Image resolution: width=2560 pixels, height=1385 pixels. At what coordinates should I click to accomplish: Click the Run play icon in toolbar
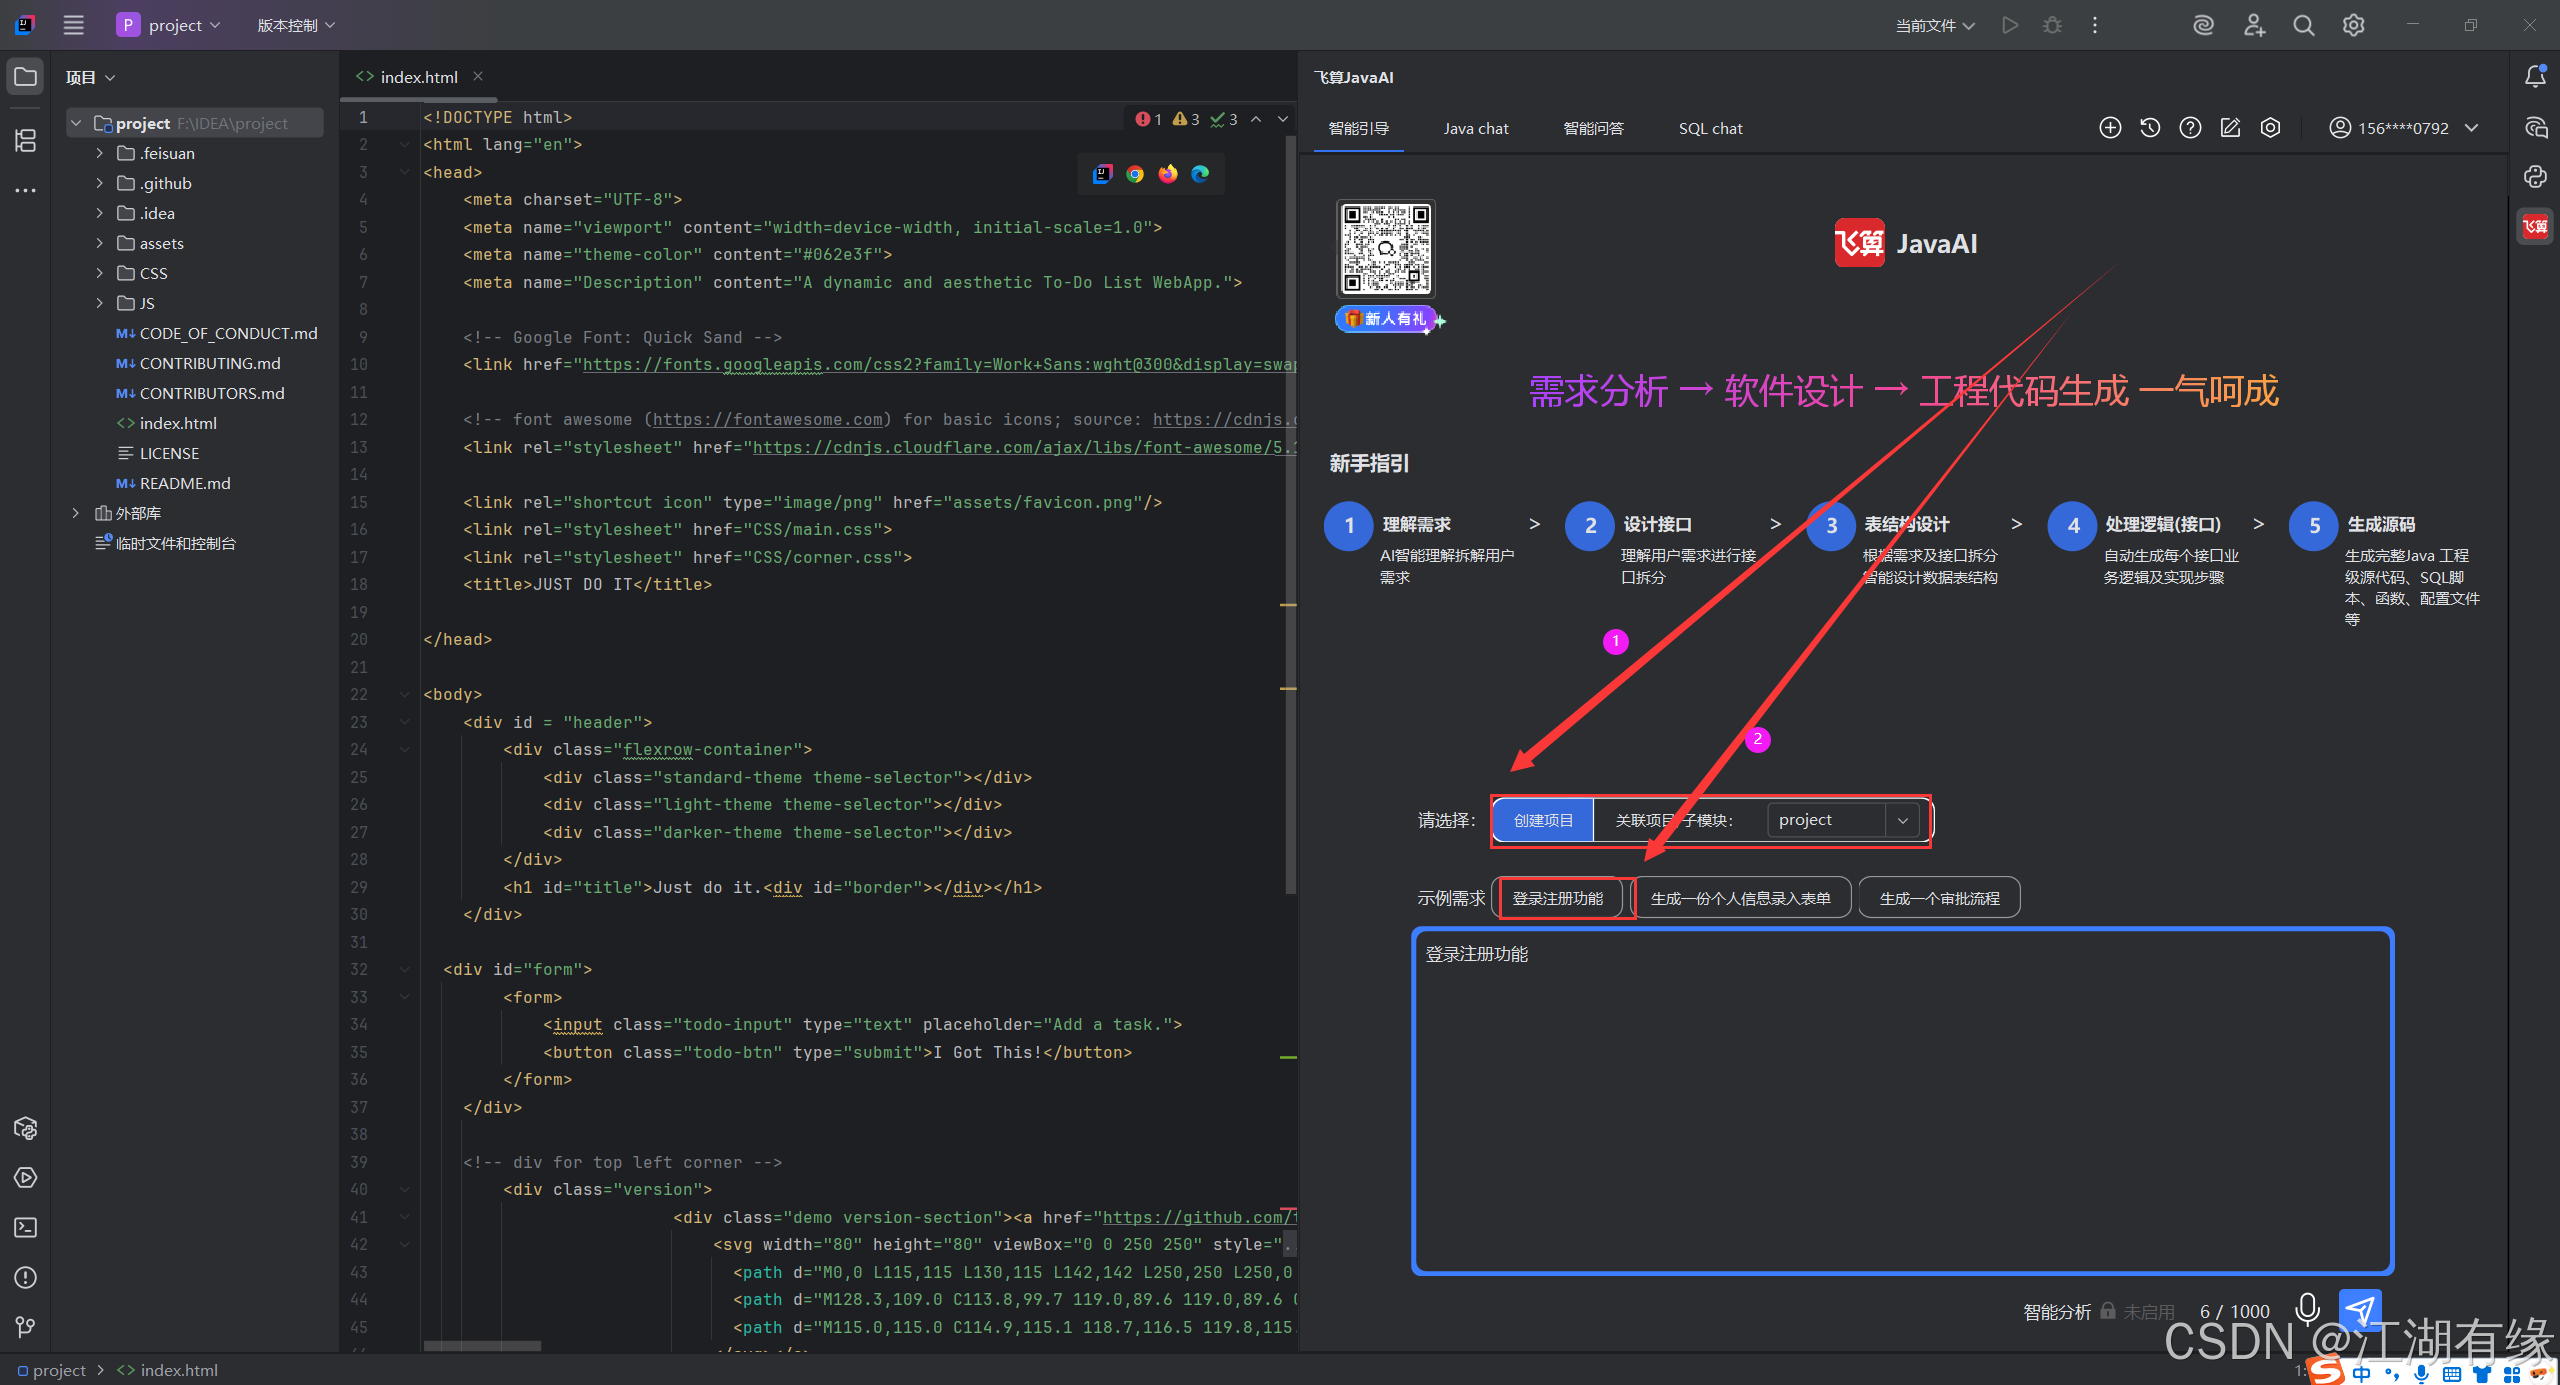(2010, 25)
